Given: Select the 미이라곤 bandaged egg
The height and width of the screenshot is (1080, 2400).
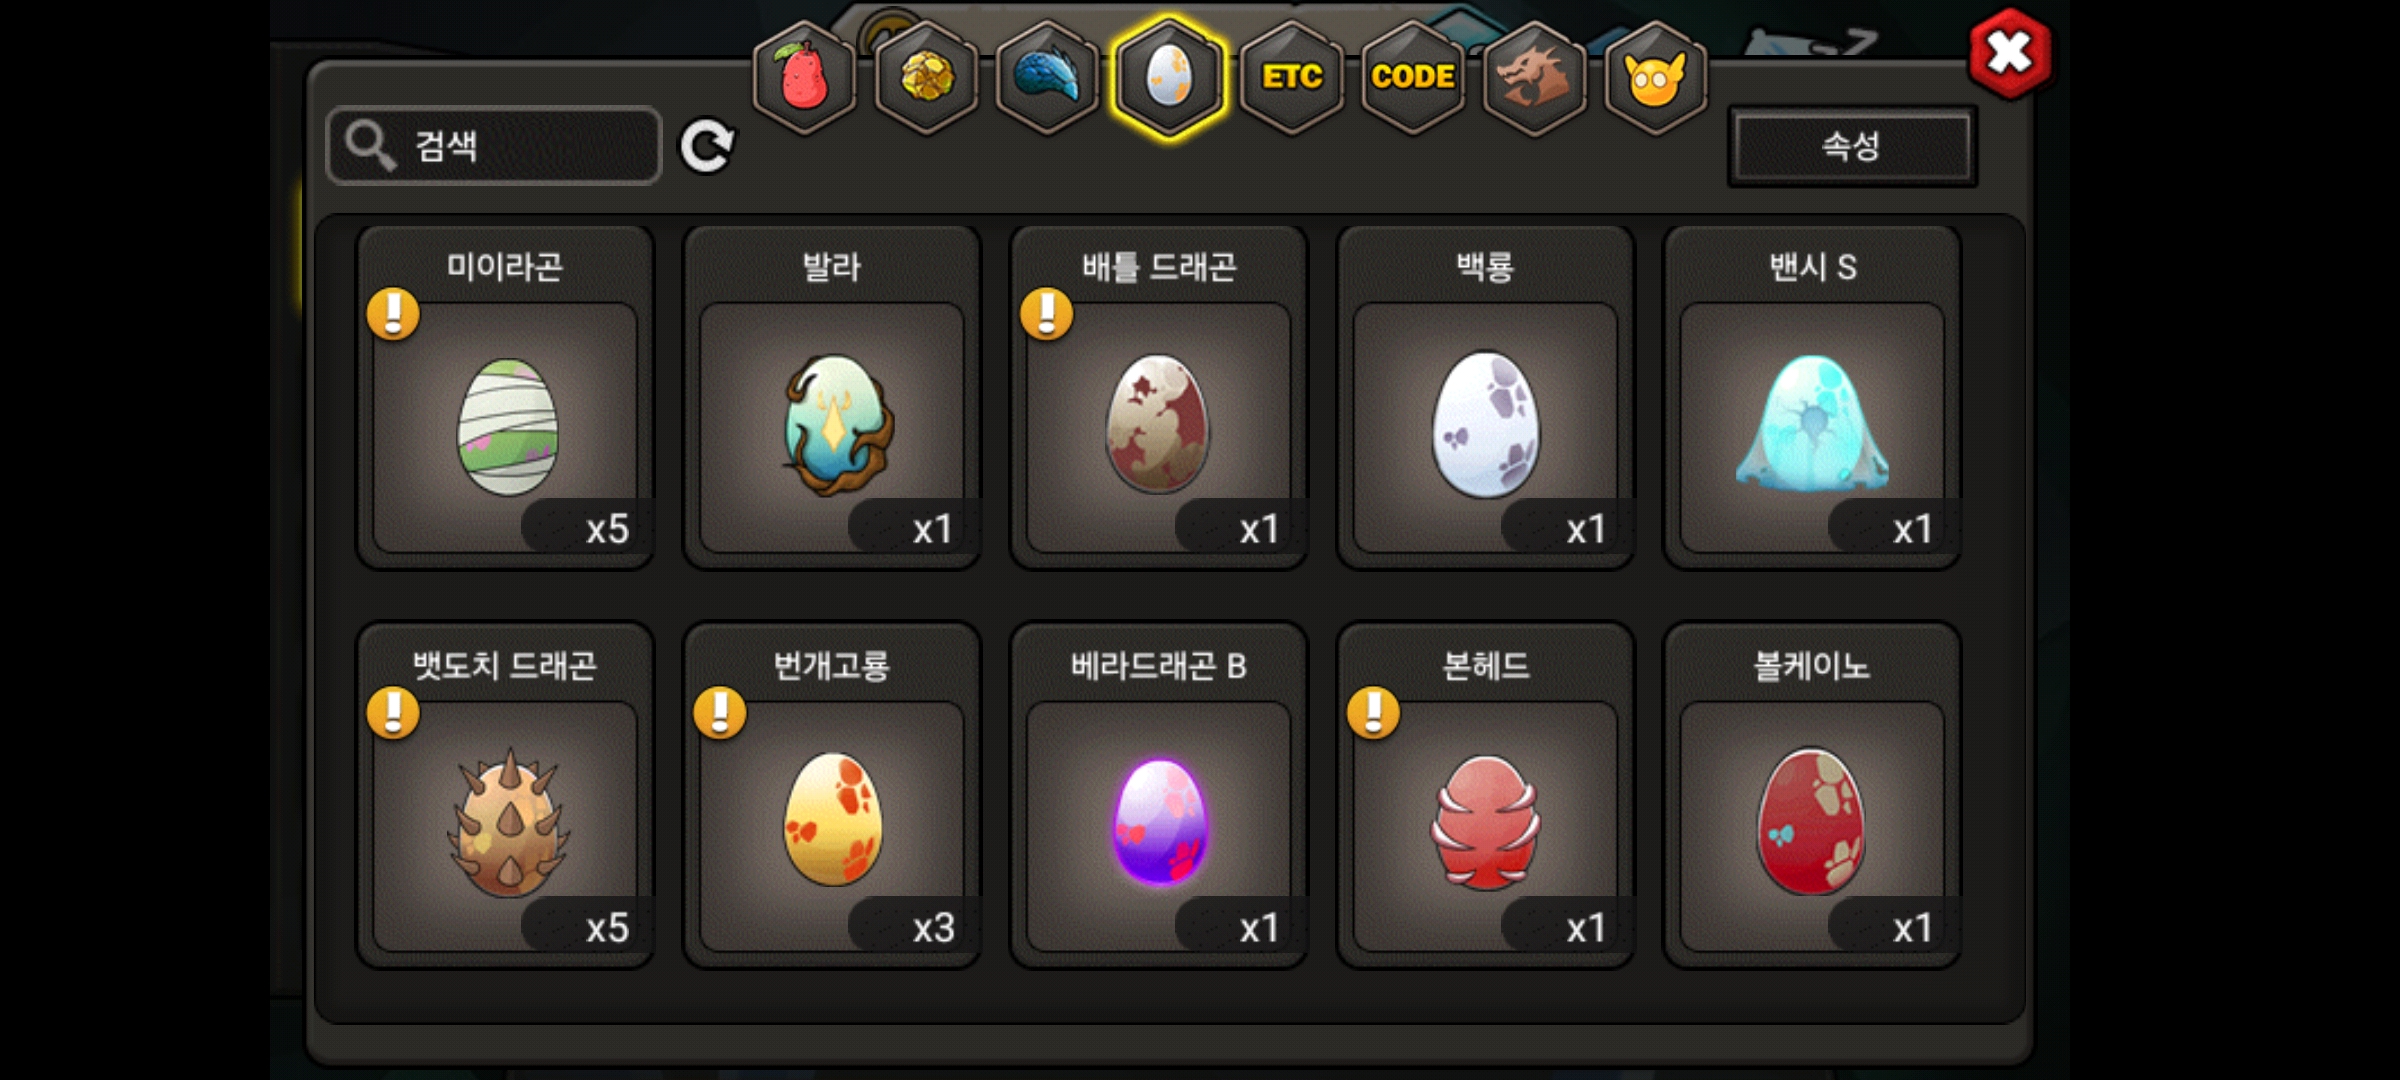Looking at the screenshot, I should [x=506, y=397].
